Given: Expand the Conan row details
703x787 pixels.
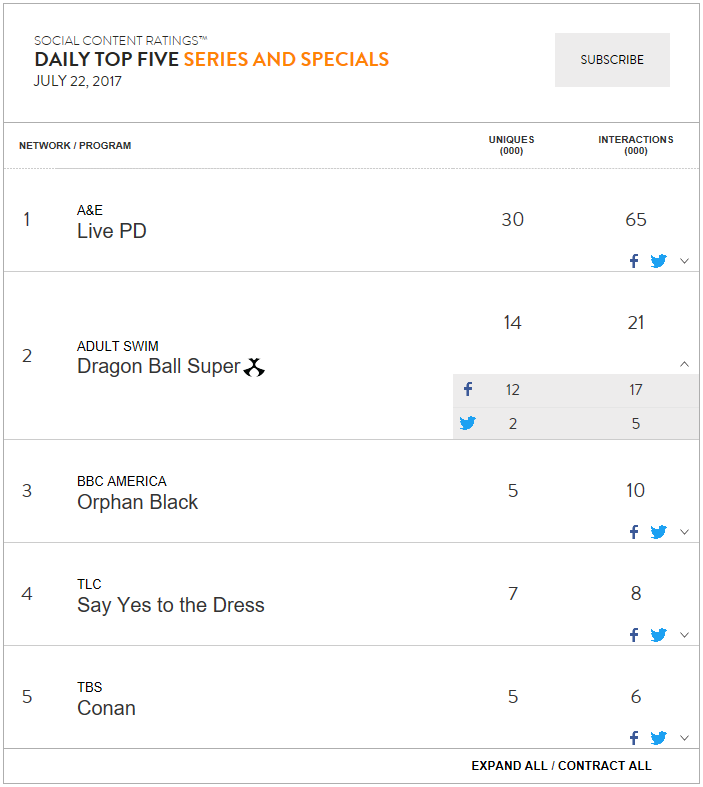Looking at the screenshot, I should pos(684,738).
